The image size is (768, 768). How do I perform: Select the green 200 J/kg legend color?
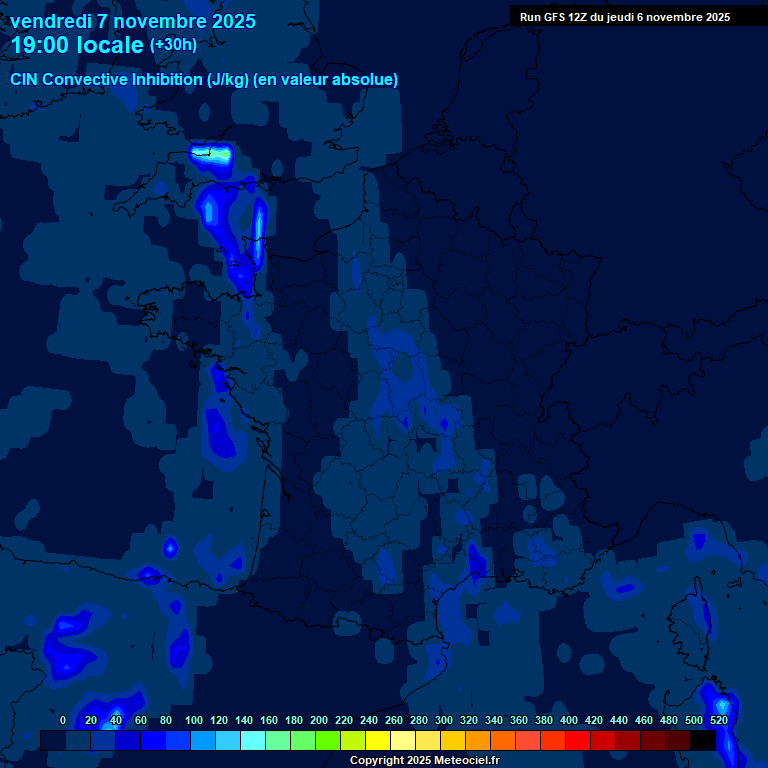328,740
